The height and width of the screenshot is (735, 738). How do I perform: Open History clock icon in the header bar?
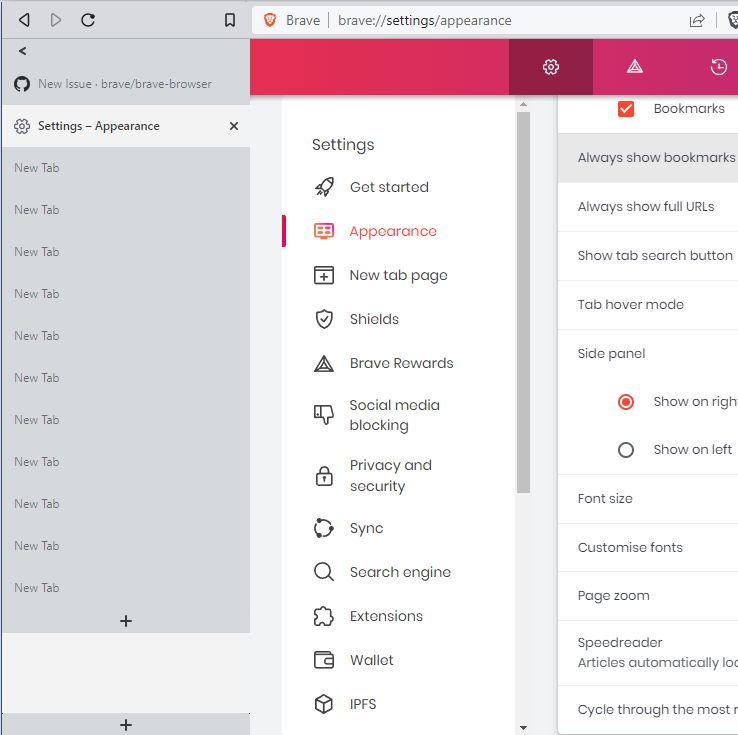coord(718,67)
